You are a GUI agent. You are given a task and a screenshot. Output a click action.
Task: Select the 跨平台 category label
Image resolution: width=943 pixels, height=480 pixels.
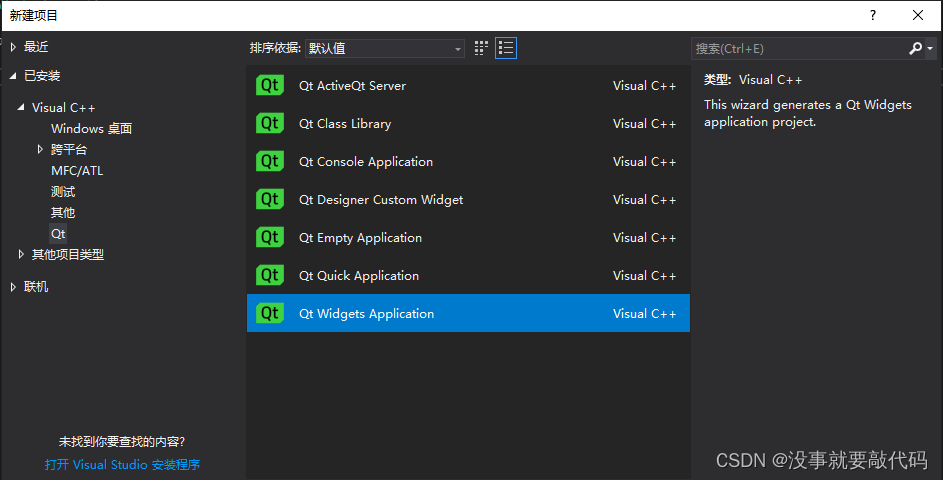point(69,149)
